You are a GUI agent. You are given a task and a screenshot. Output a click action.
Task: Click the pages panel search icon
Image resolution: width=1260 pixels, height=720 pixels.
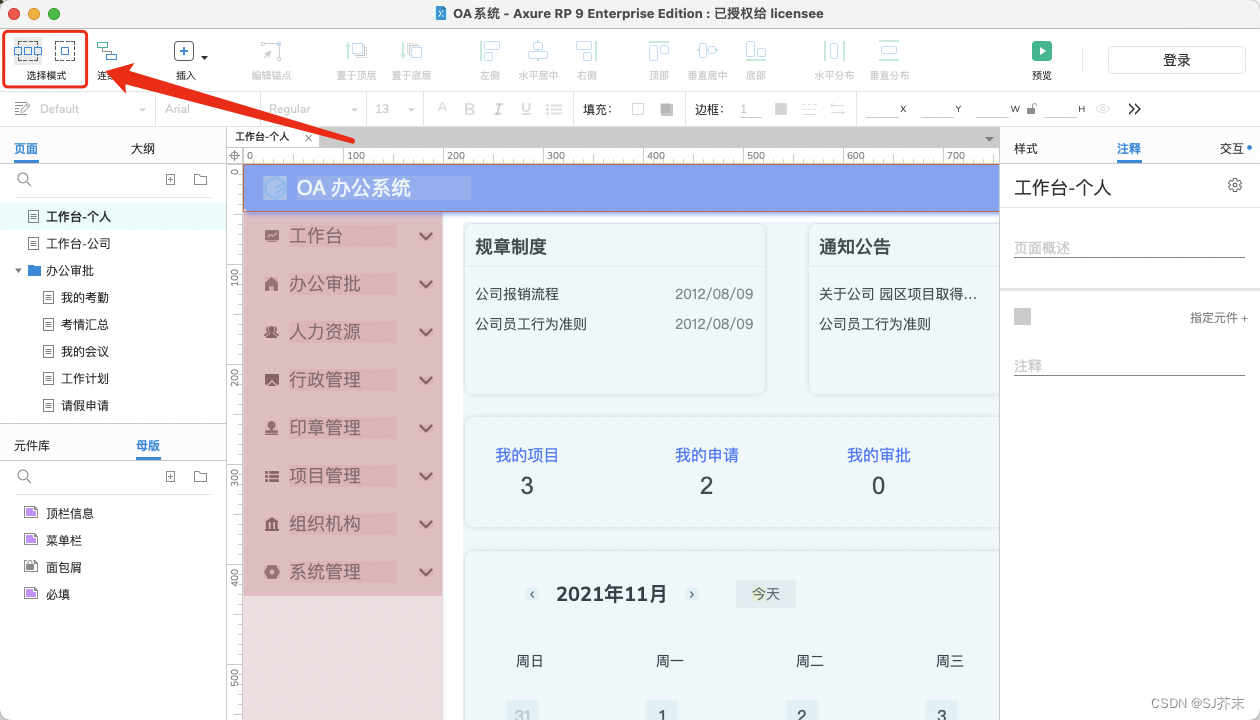25,179
